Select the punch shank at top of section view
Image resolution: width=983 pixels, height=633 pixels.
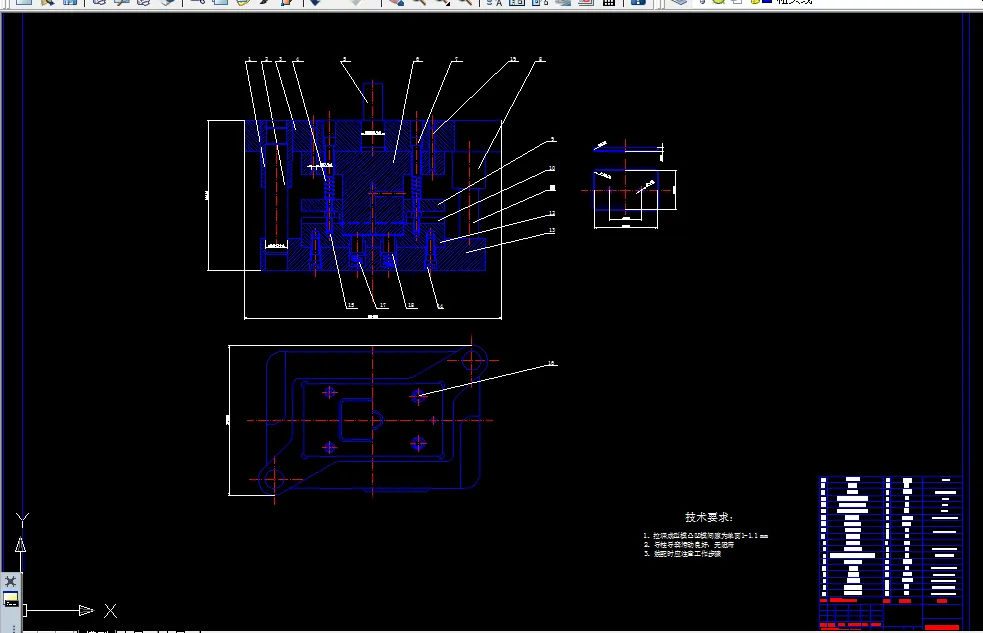click(372, 102)
